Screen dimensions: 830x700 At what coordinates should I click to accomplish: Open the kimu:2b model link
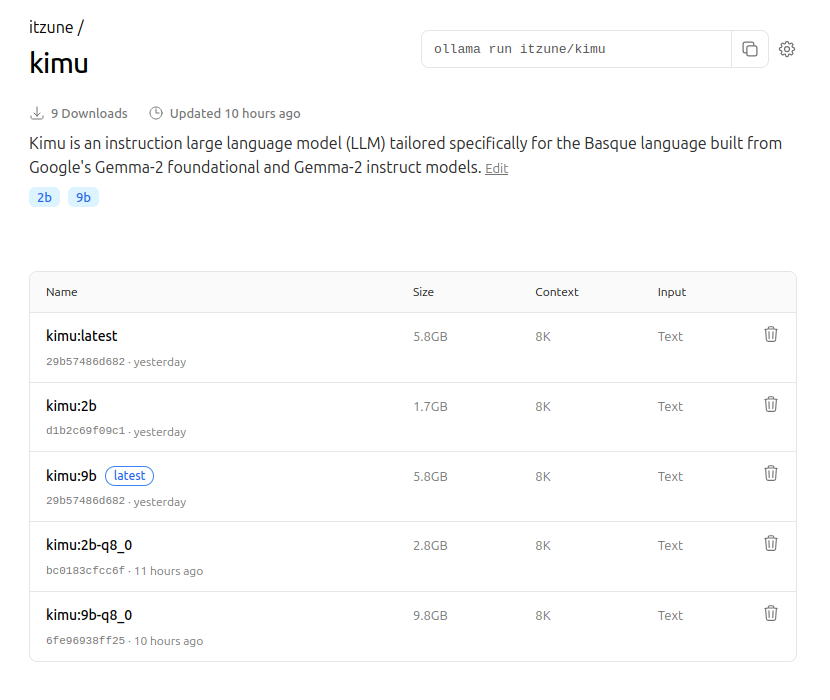[x=71, y=406]
